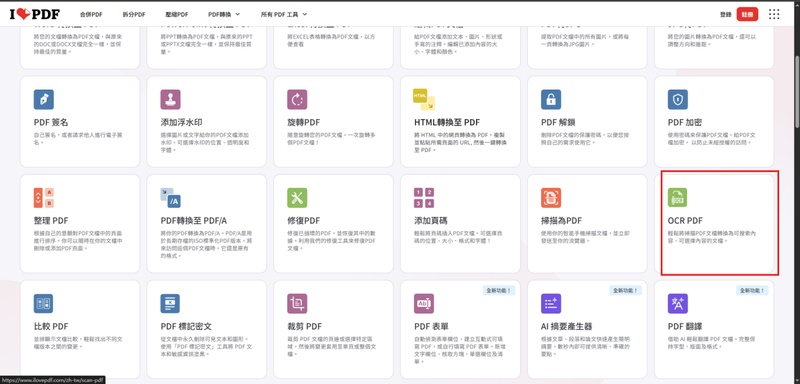
Task: Open the PDF 翻譯 title link
Action: [x=685, y=326]
